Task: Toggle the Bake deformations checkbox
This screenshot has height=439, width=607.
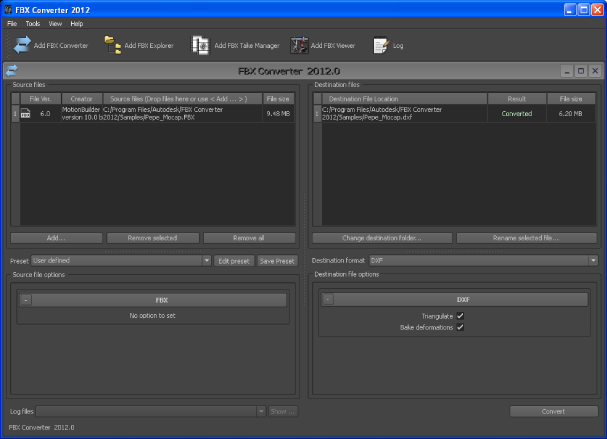Action: click(x=460, y=327)
